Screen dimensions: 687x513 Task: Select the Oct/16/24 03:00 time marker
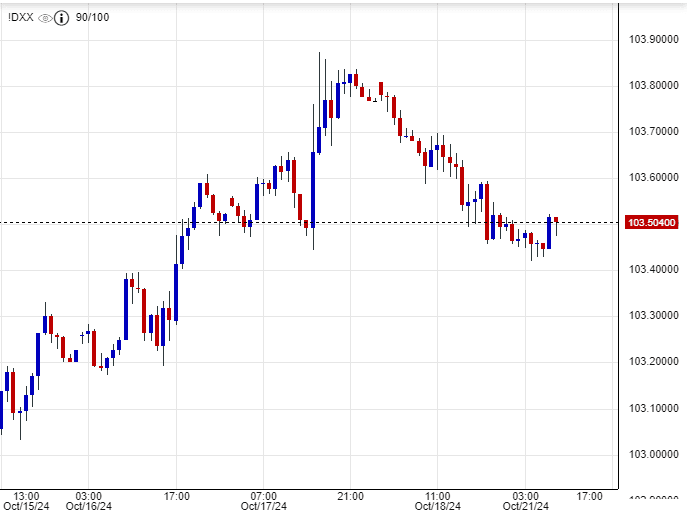coord(88,500)
